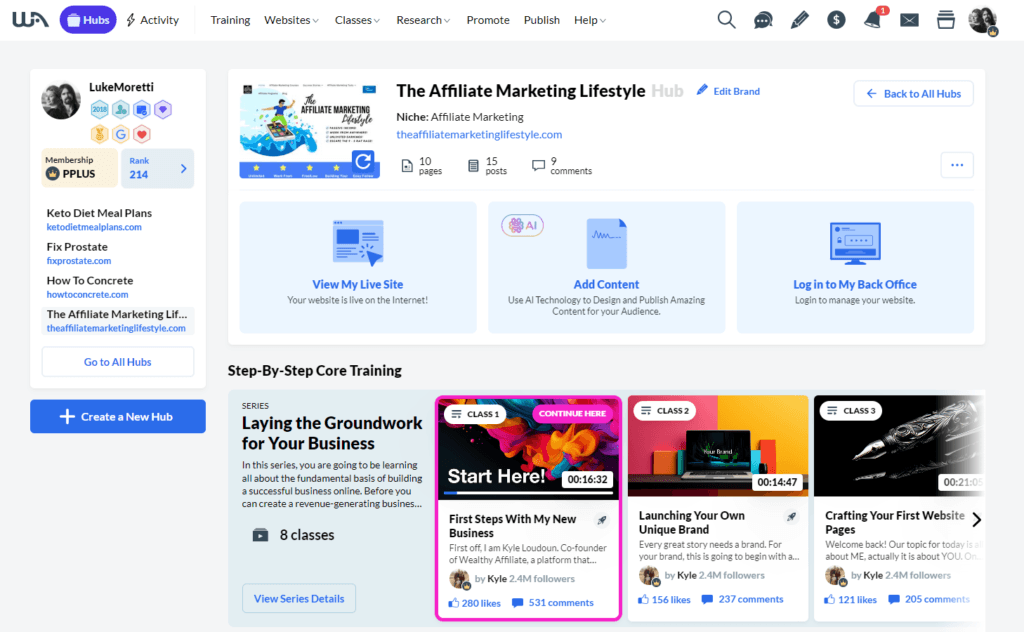Screen dimensions: 1024x632
Task: Open the Training menu
Action: click(x=230, y=20)
